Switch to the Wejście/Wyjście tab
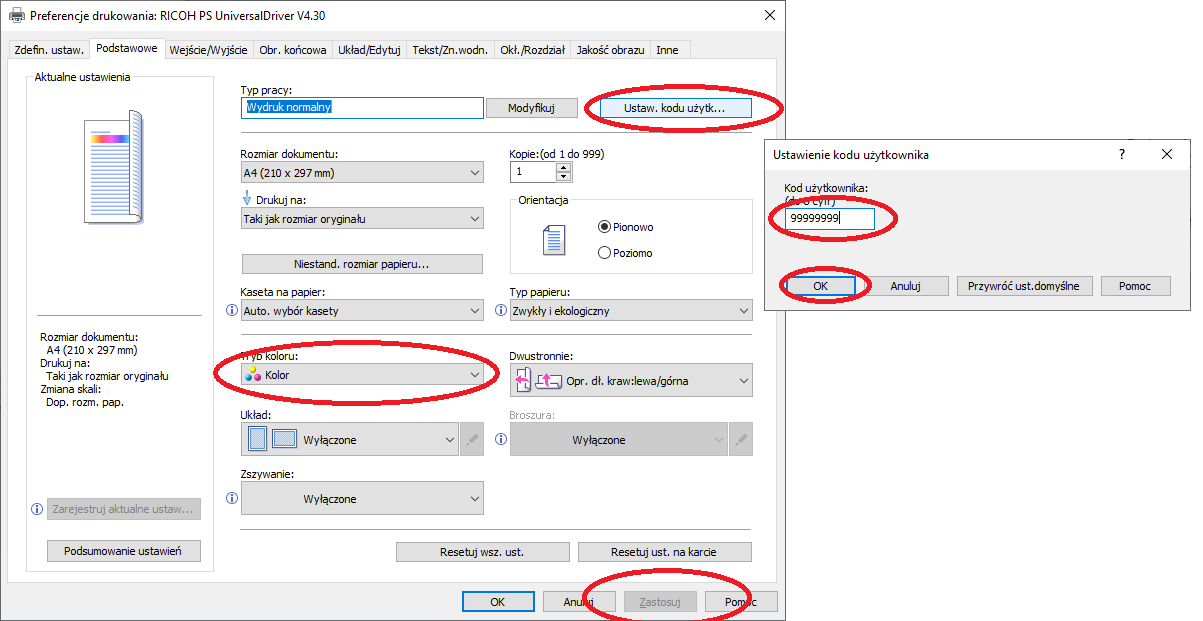Viewport: 1203px width, 621px height. [x=208, y=50]
